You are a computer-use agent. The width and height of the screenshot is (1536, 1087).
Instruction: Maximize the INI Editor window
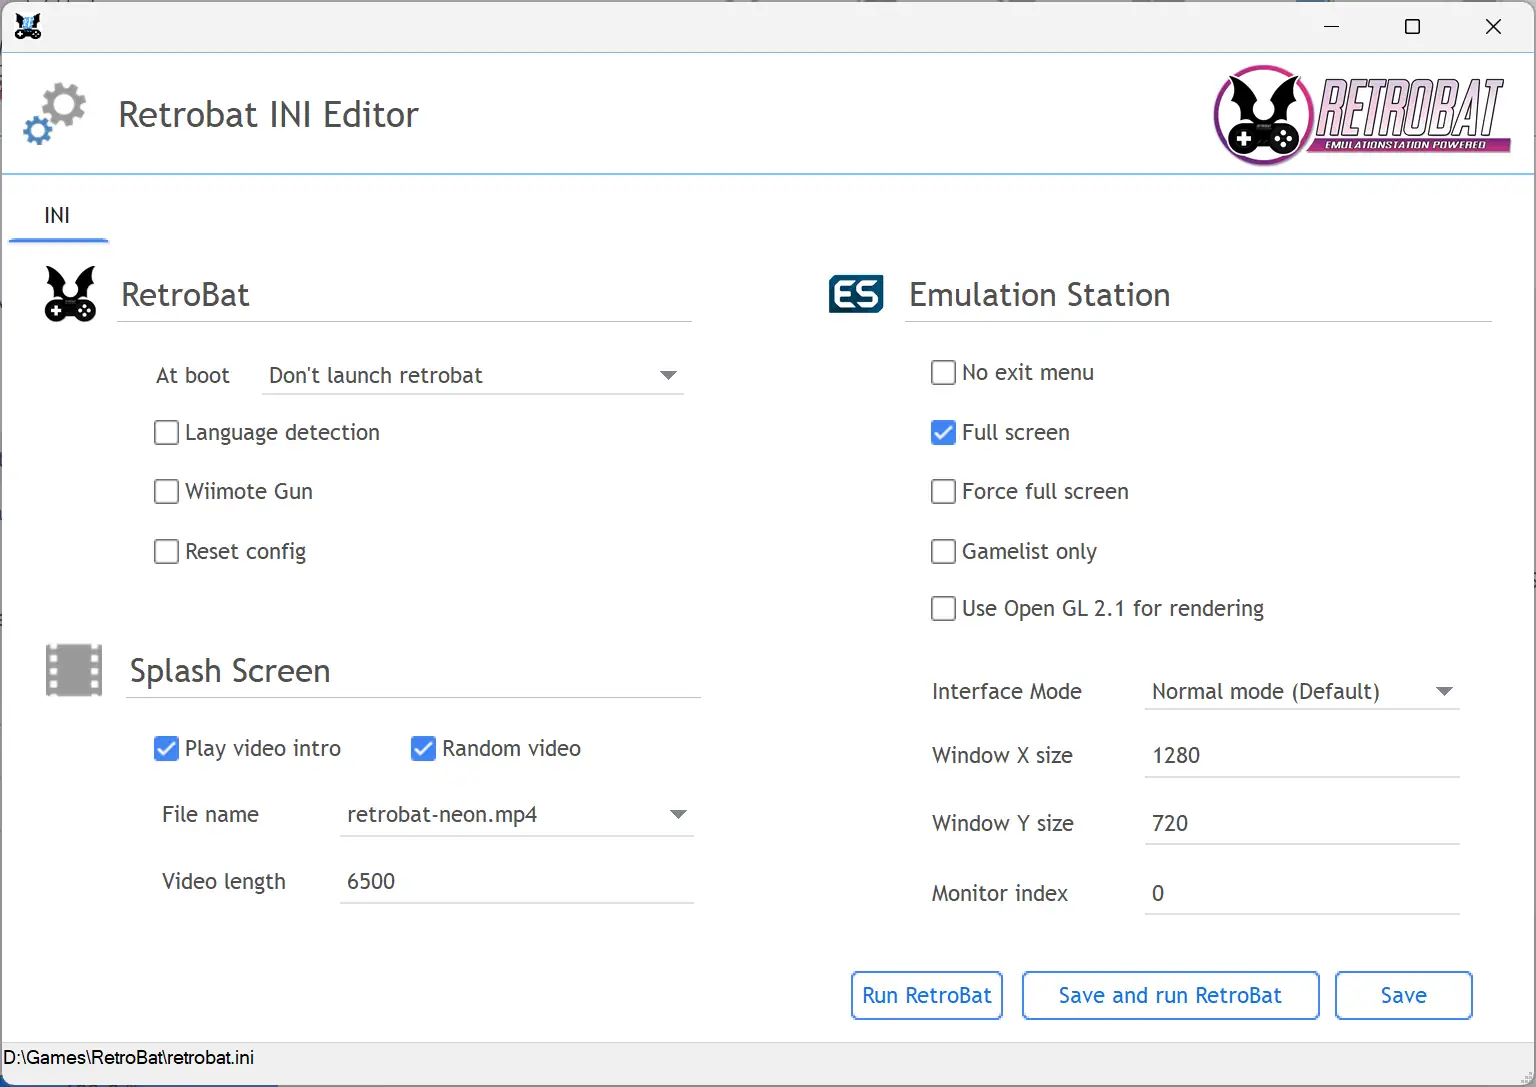point(1412,27)
